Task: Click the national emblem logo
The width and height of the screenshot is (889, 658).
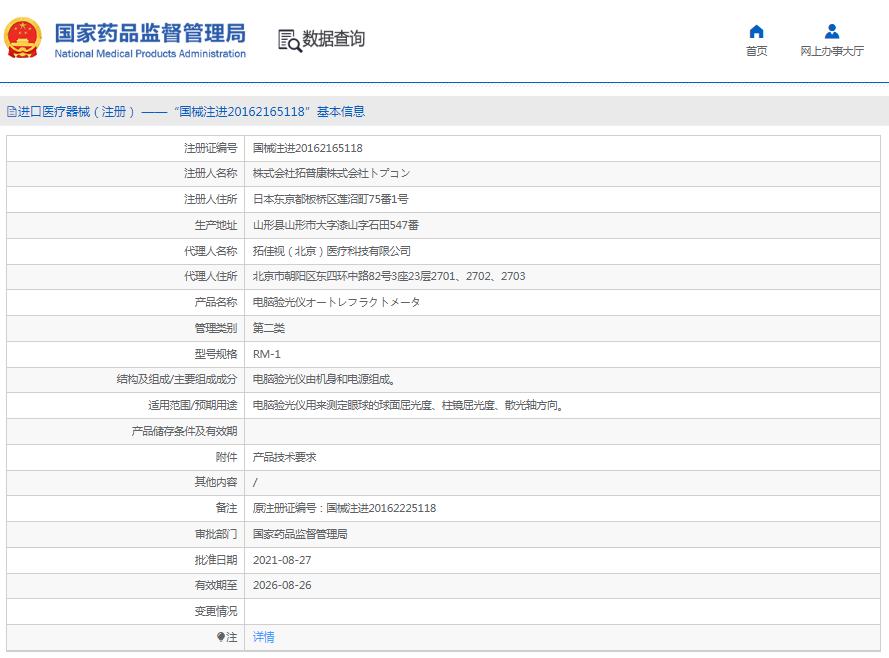Action: pos(23,38)
